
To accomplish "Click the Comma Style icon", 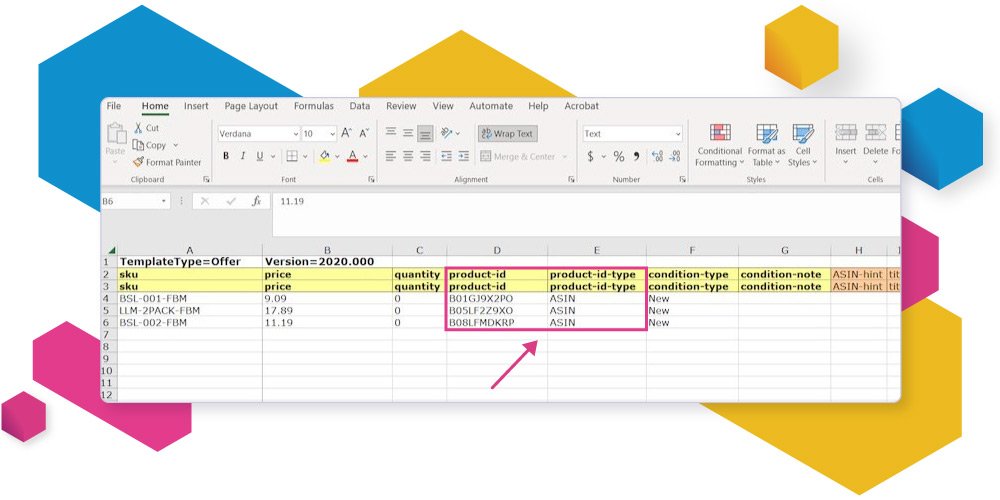I will coord(635,156).
